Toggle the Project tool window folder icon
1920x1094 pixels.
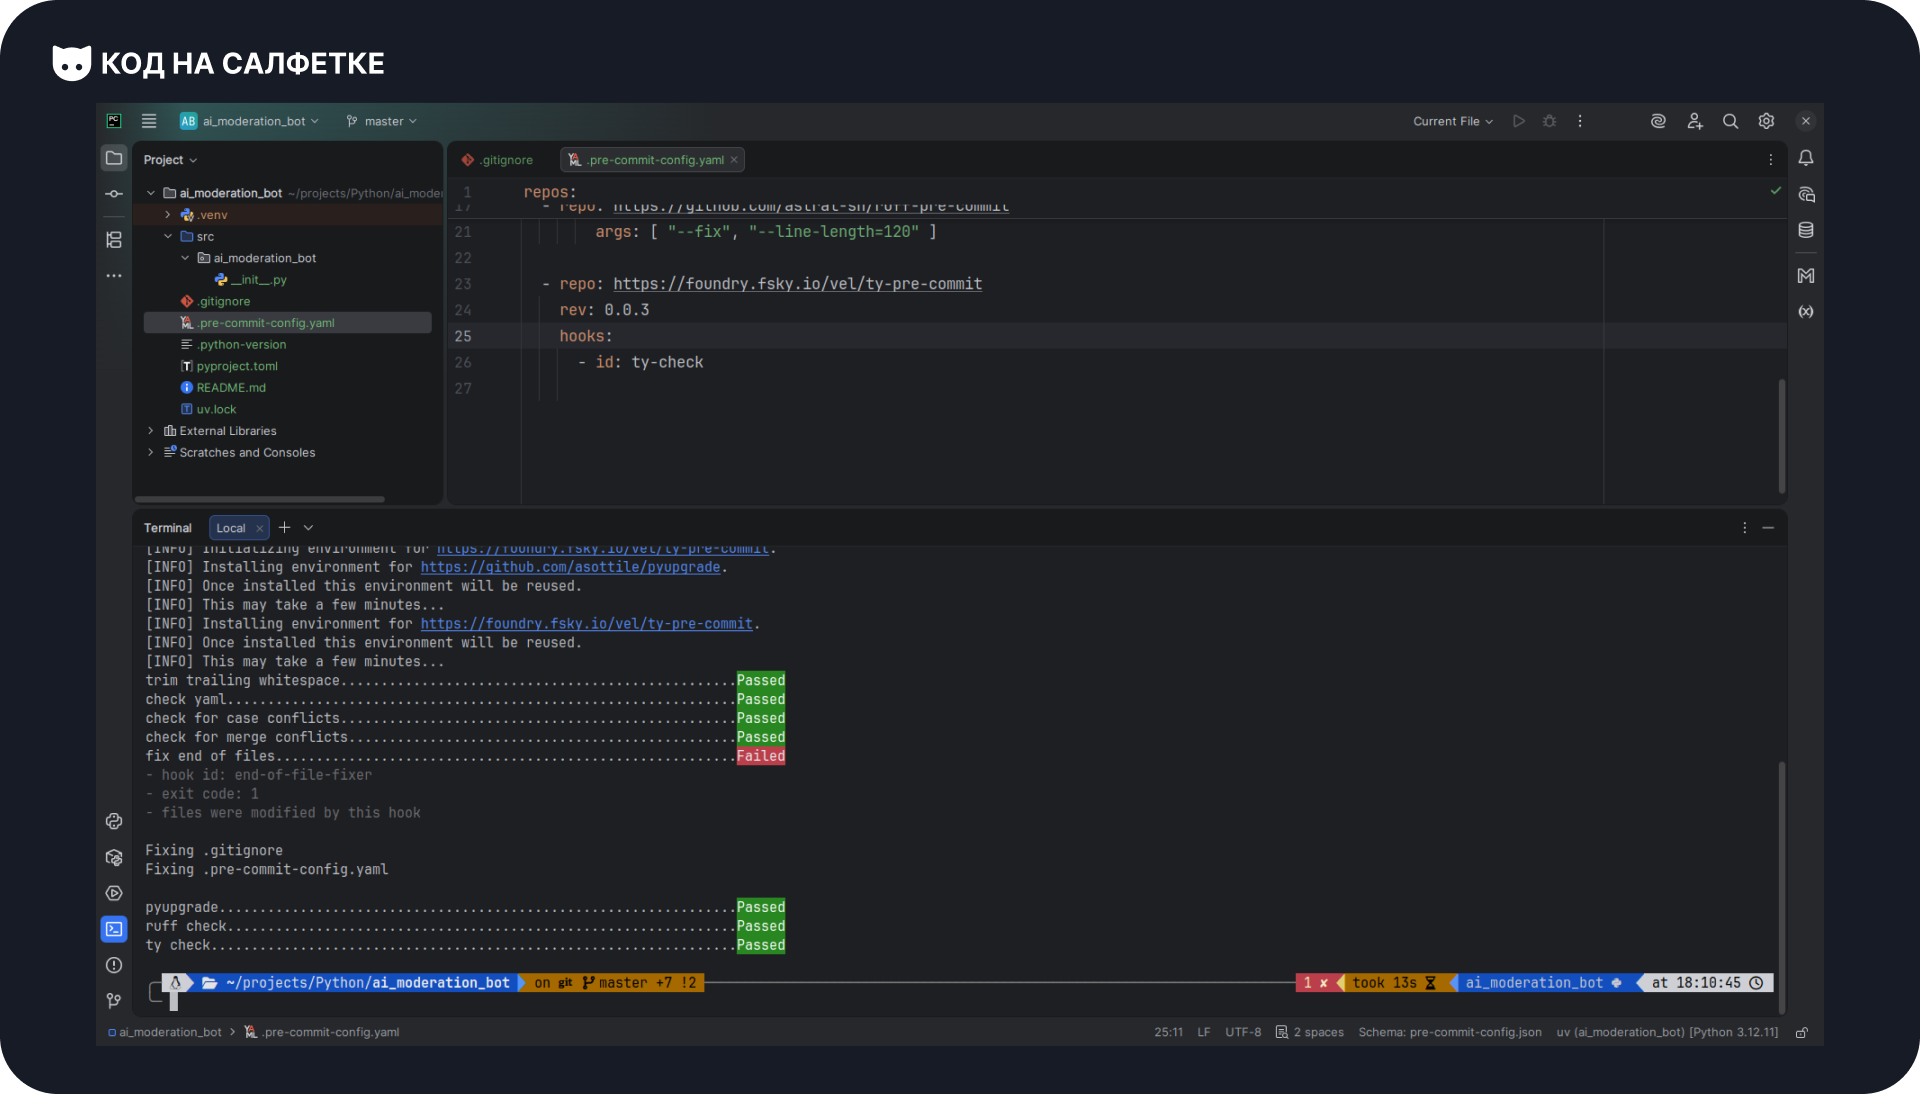114,158
